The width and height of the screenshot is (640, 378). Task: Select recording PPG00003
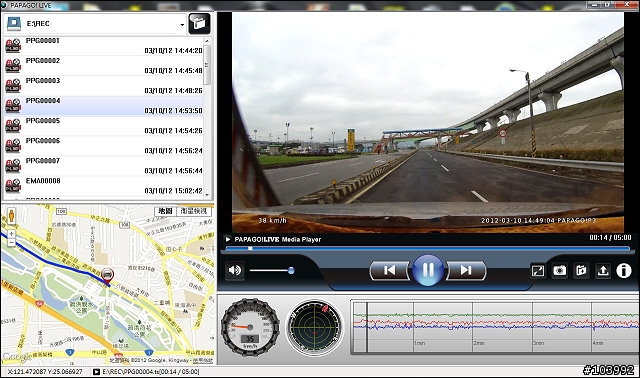(x=103, y=86)
